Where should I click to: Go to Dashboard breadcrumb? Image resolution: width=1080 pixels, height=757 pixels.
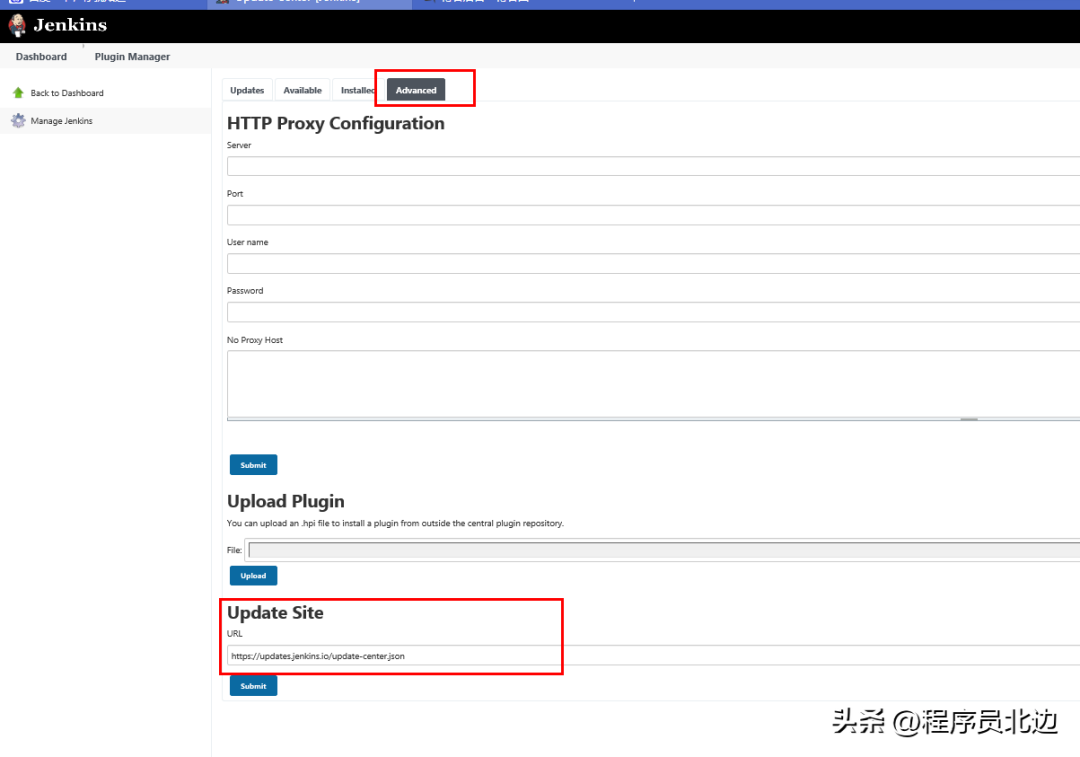(41, 56)
